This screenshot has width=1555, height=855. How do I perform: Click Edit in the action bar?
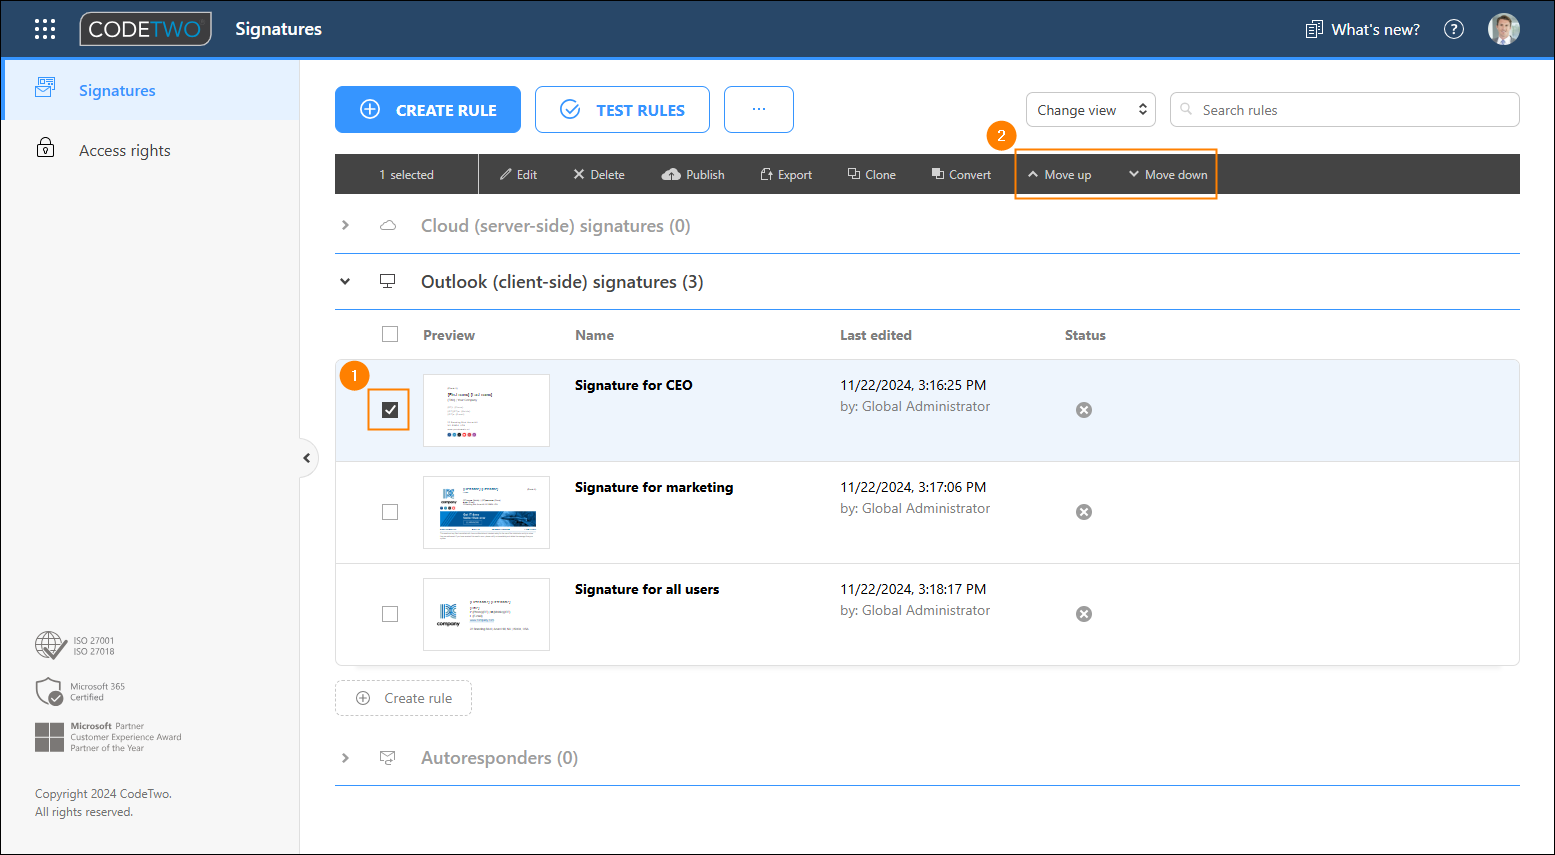519,174
